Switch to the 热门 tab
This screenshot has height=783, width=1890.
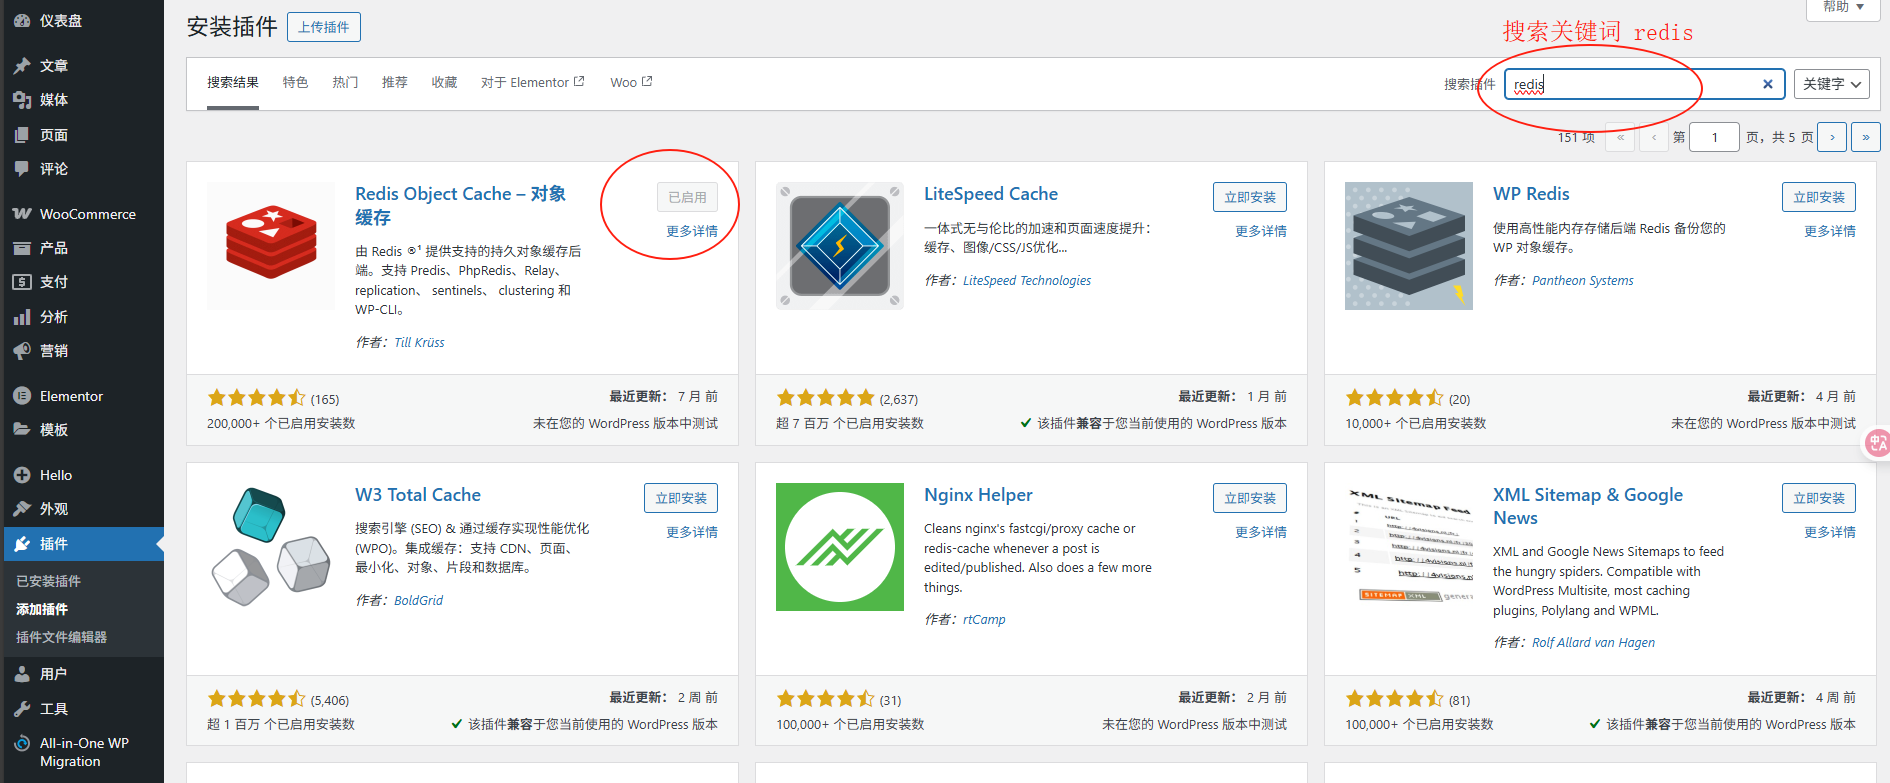(345, 82)
